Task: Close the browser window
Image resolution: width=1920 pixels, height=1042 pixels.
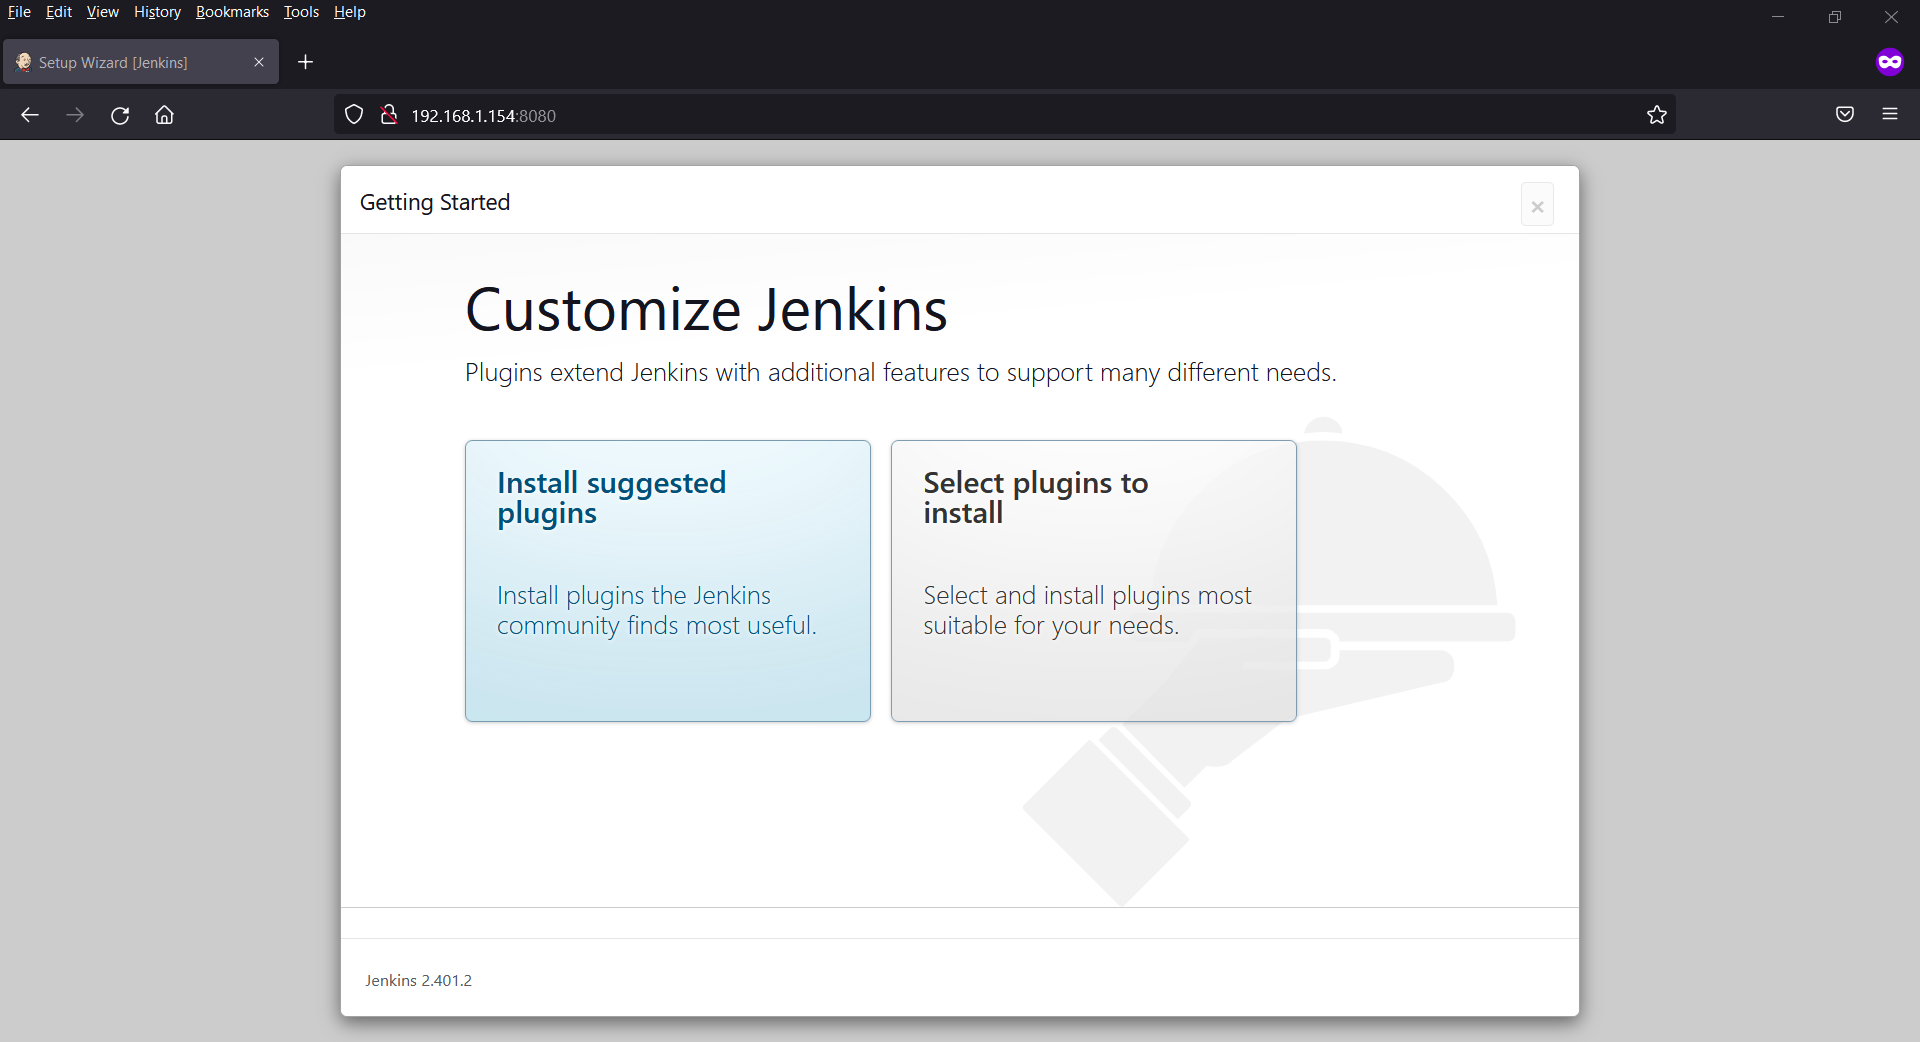Action: (1891, 17)
